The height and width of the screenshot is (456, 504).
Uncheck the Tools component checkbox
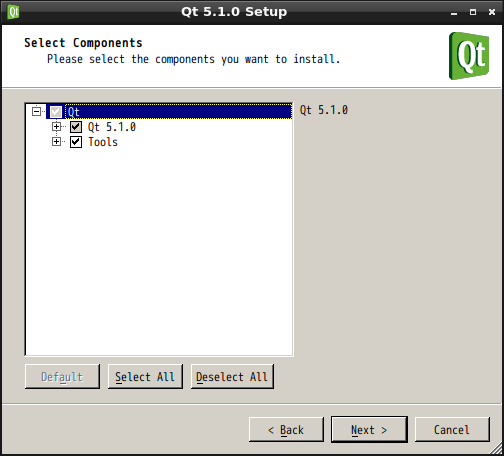point(76,142)
